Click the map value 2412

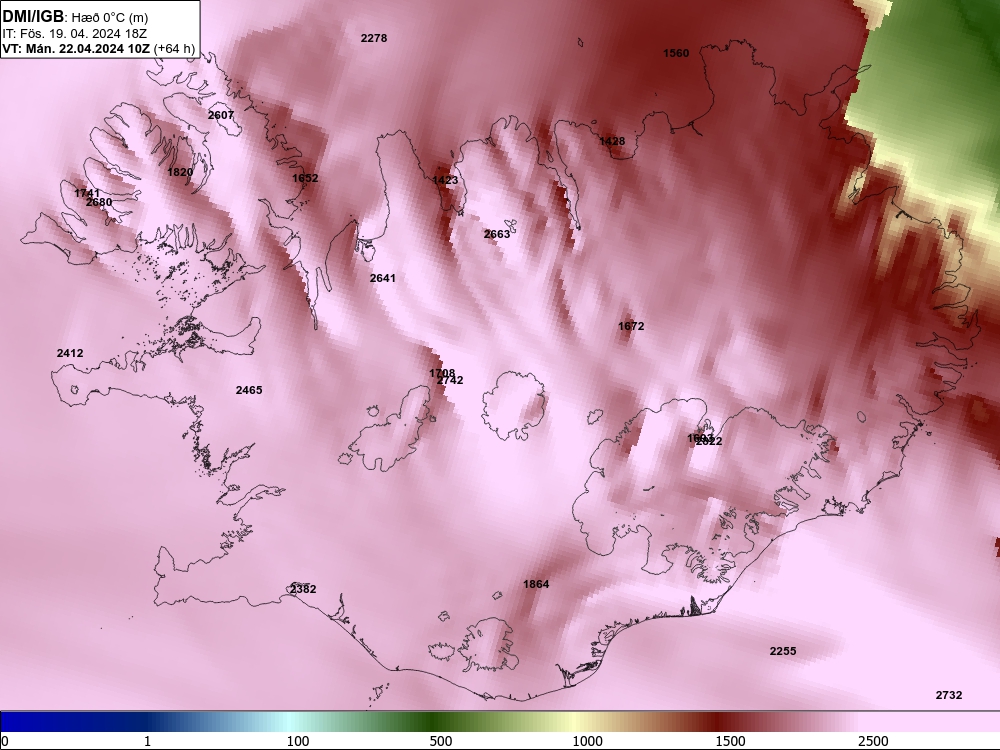[x=70, y=353]
